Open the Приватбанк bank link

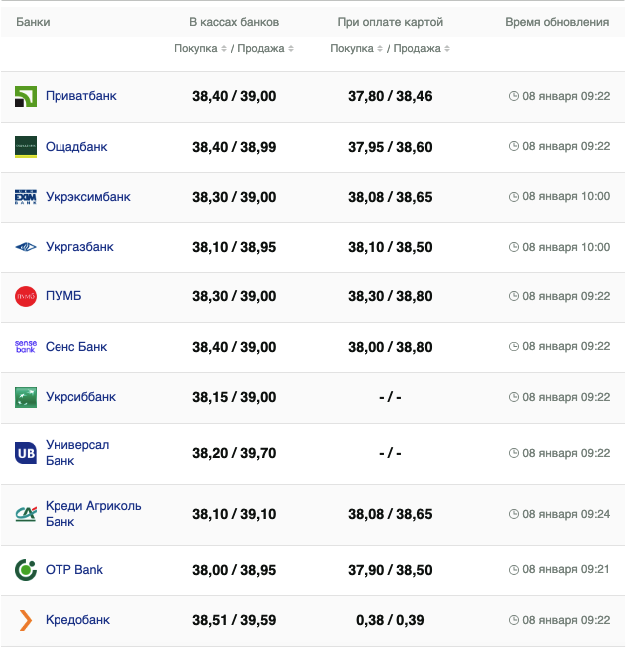[x=81, y=96]
